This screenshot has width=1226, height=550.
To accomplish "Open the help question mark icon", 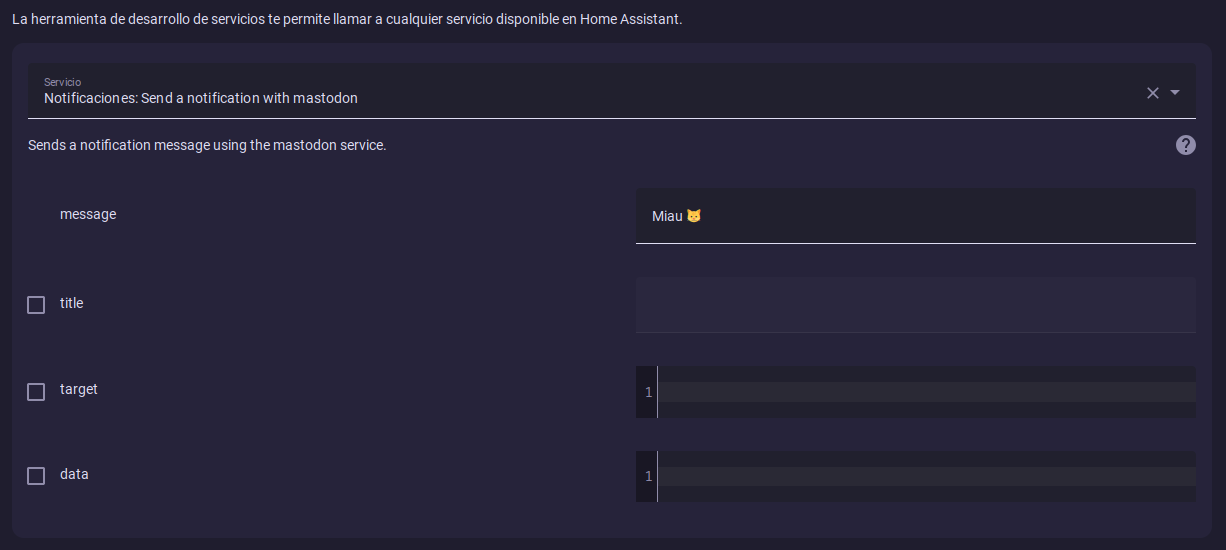I will tap(1185, 145).
